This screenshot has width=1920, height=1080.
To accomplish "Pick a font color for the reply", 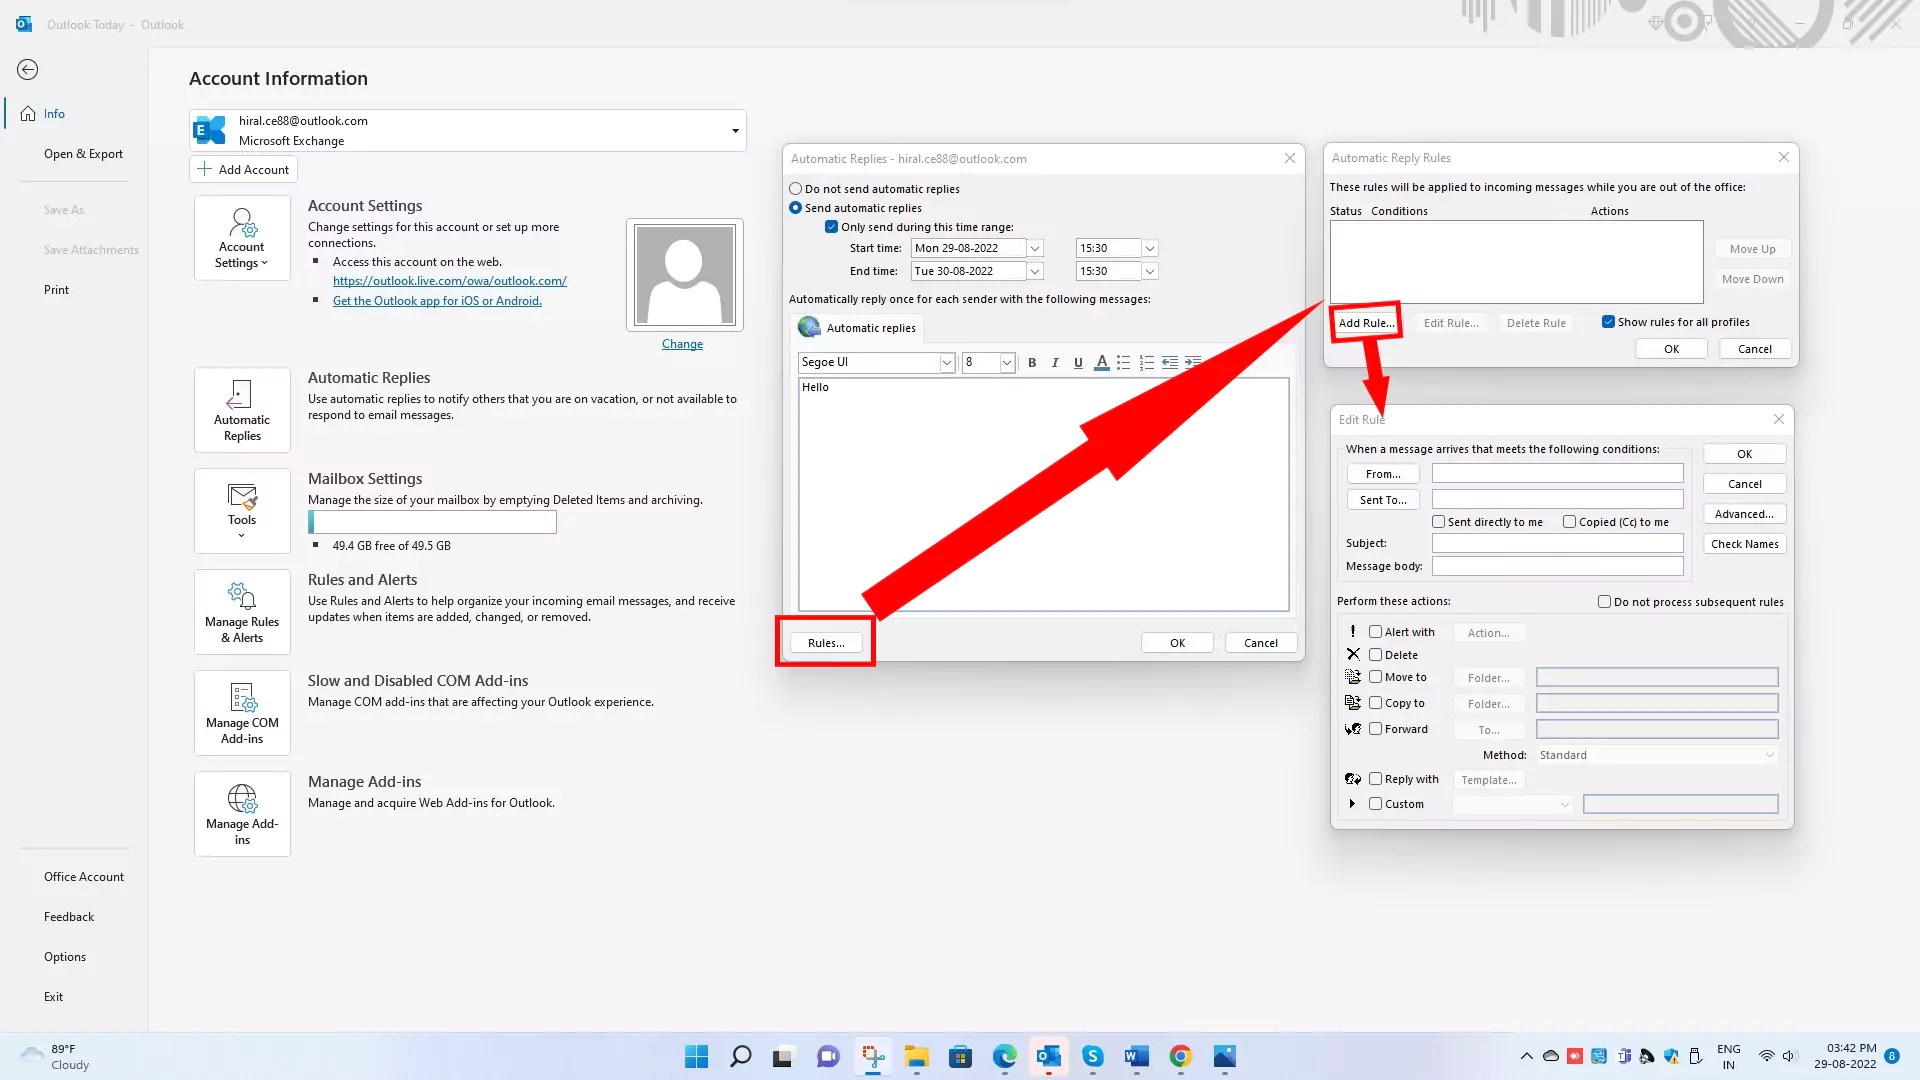I will point(1101,362).
